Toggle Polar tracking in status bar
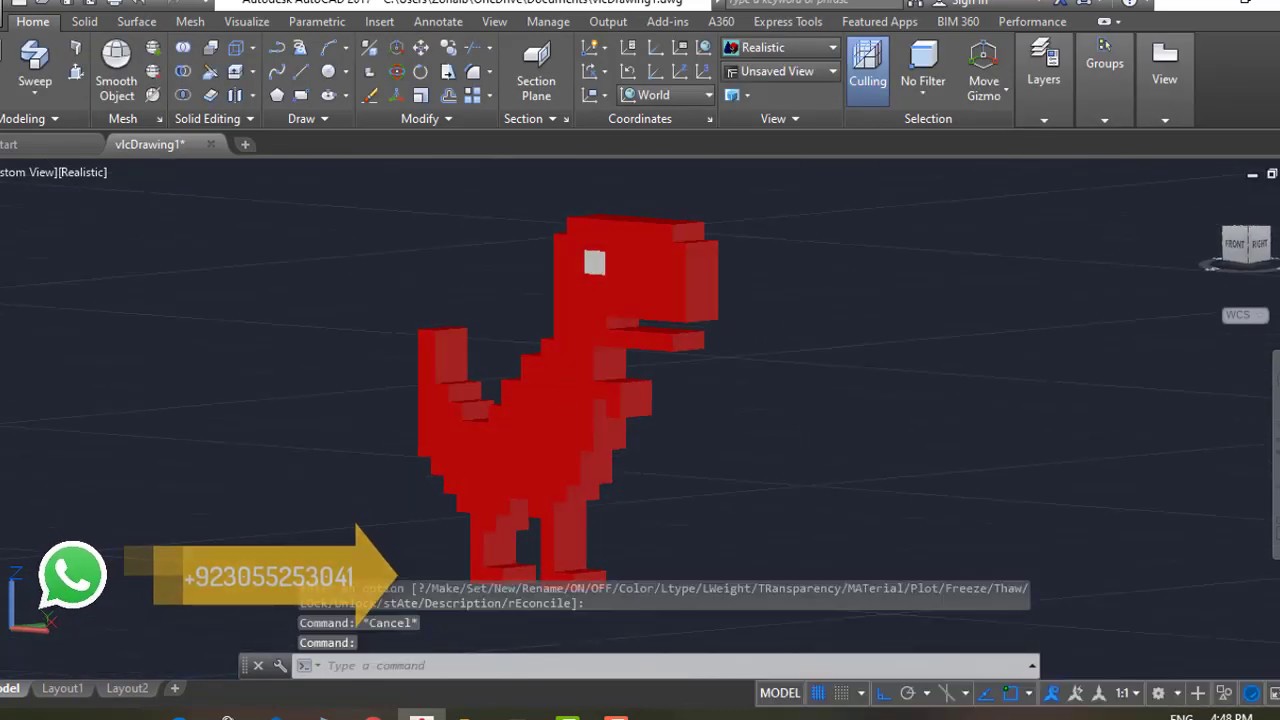Image resolution: width=1280 pixels, height=720 pixels. (907, 693)
